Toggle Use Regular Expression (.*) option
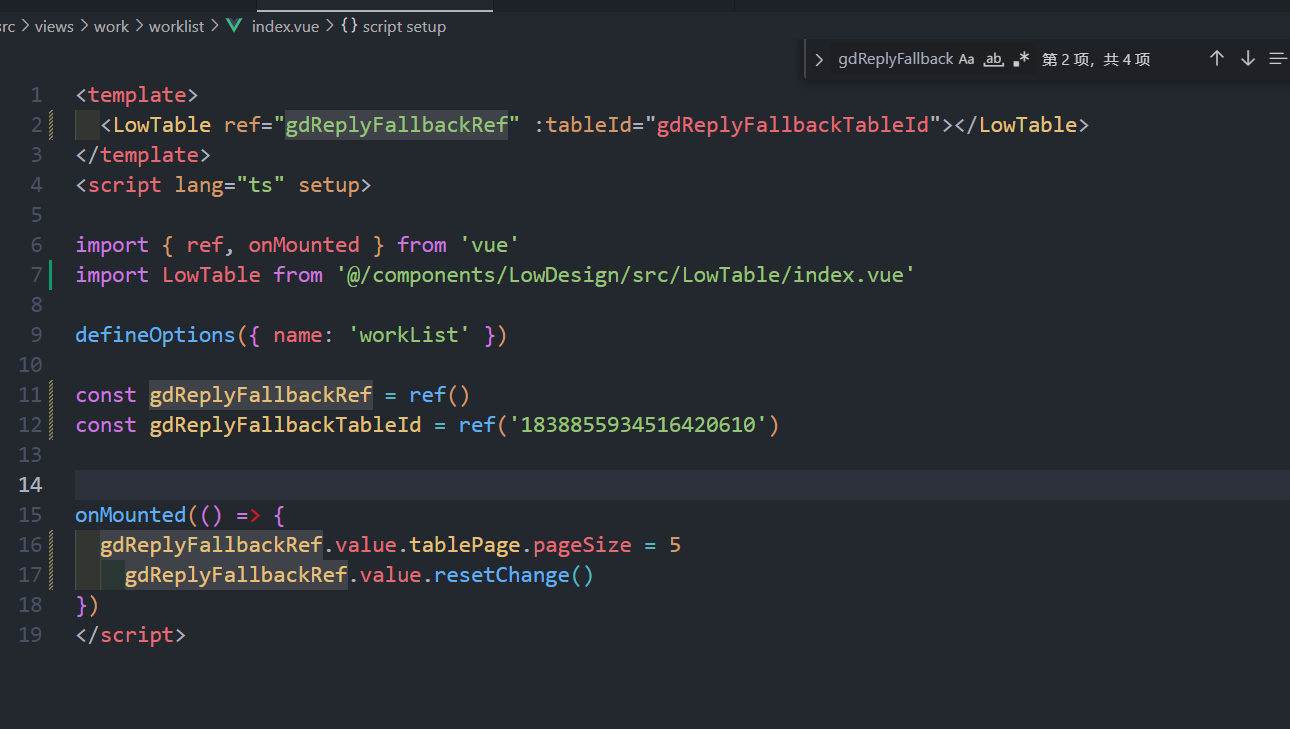 tap(1021, 59)
